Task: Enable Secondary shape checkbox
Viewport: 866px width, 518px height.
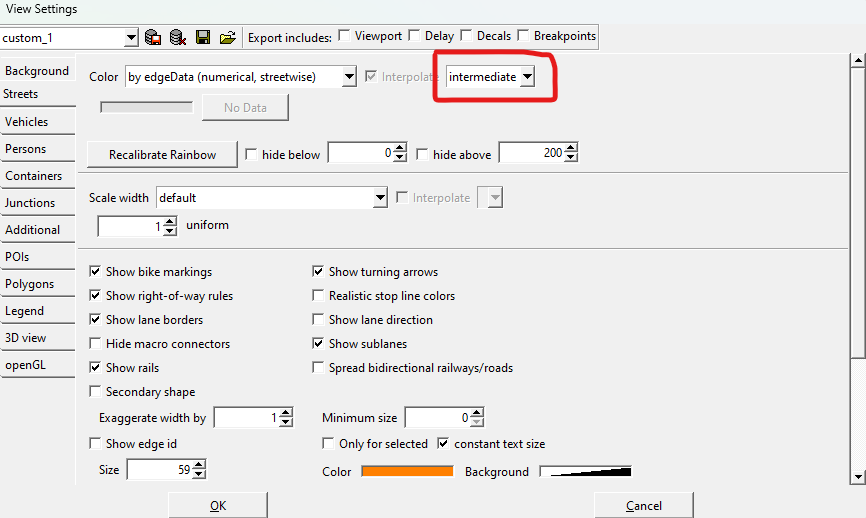Action: click(x=95, y=392)
